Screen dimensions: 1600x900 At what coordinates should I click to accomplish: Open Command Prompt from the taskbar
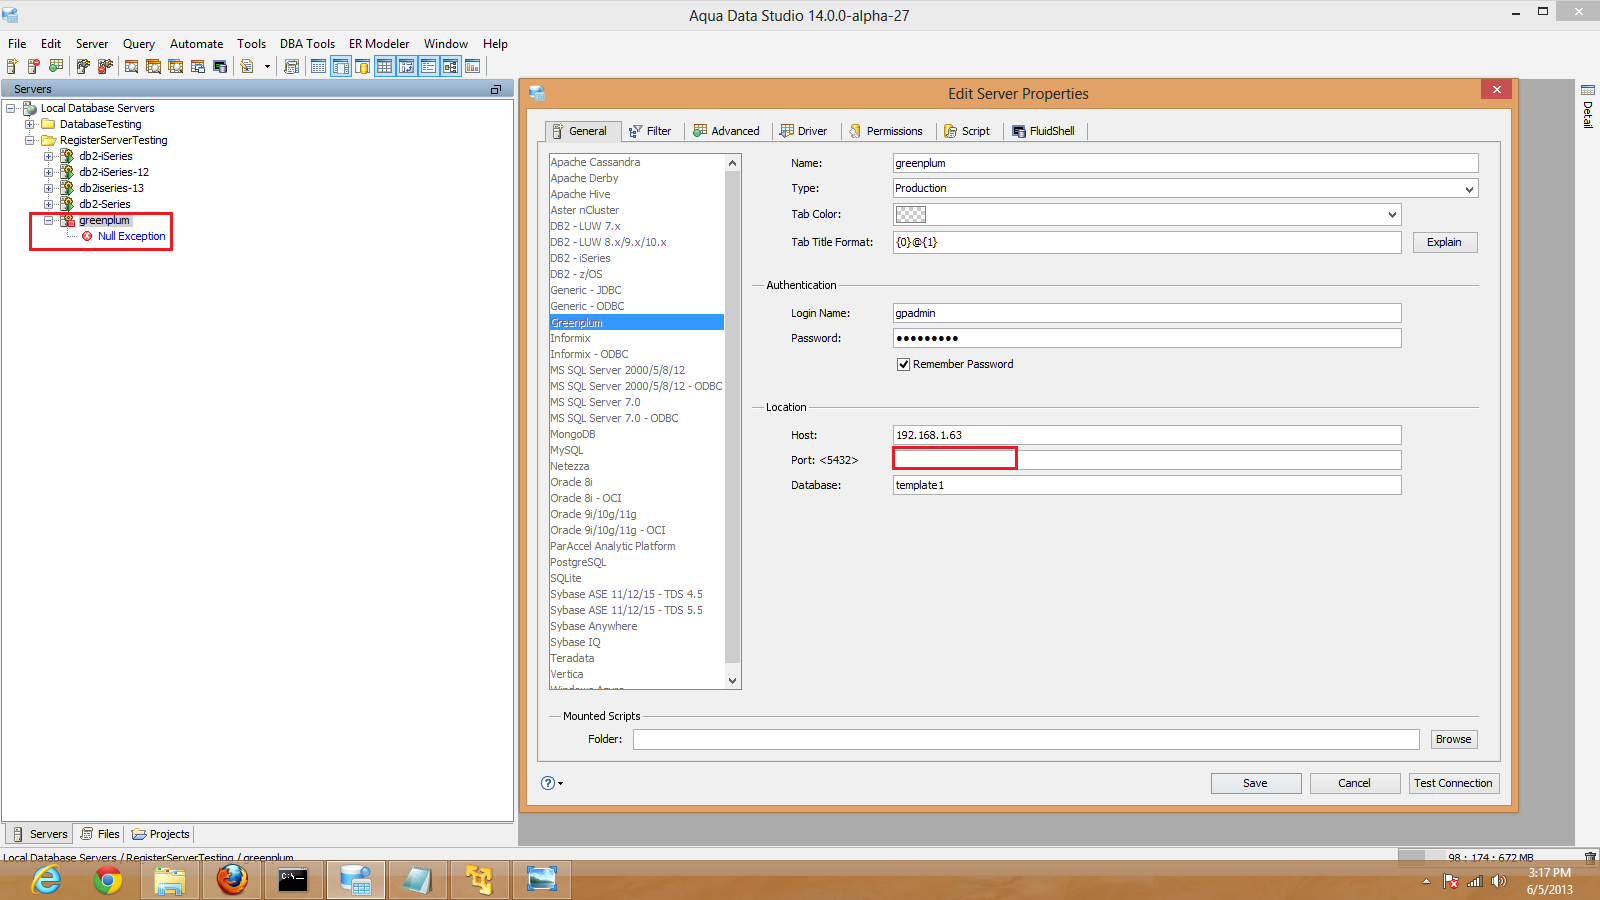[293, 880]
